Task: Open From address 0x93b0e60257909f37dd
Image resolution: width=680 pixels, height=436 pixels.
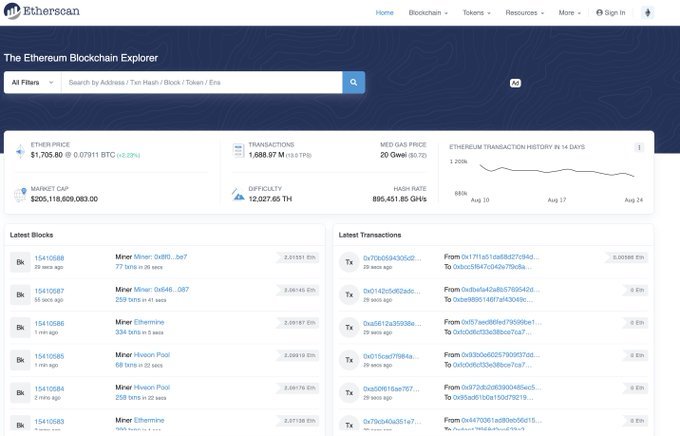Action: (x=501, y=354)
